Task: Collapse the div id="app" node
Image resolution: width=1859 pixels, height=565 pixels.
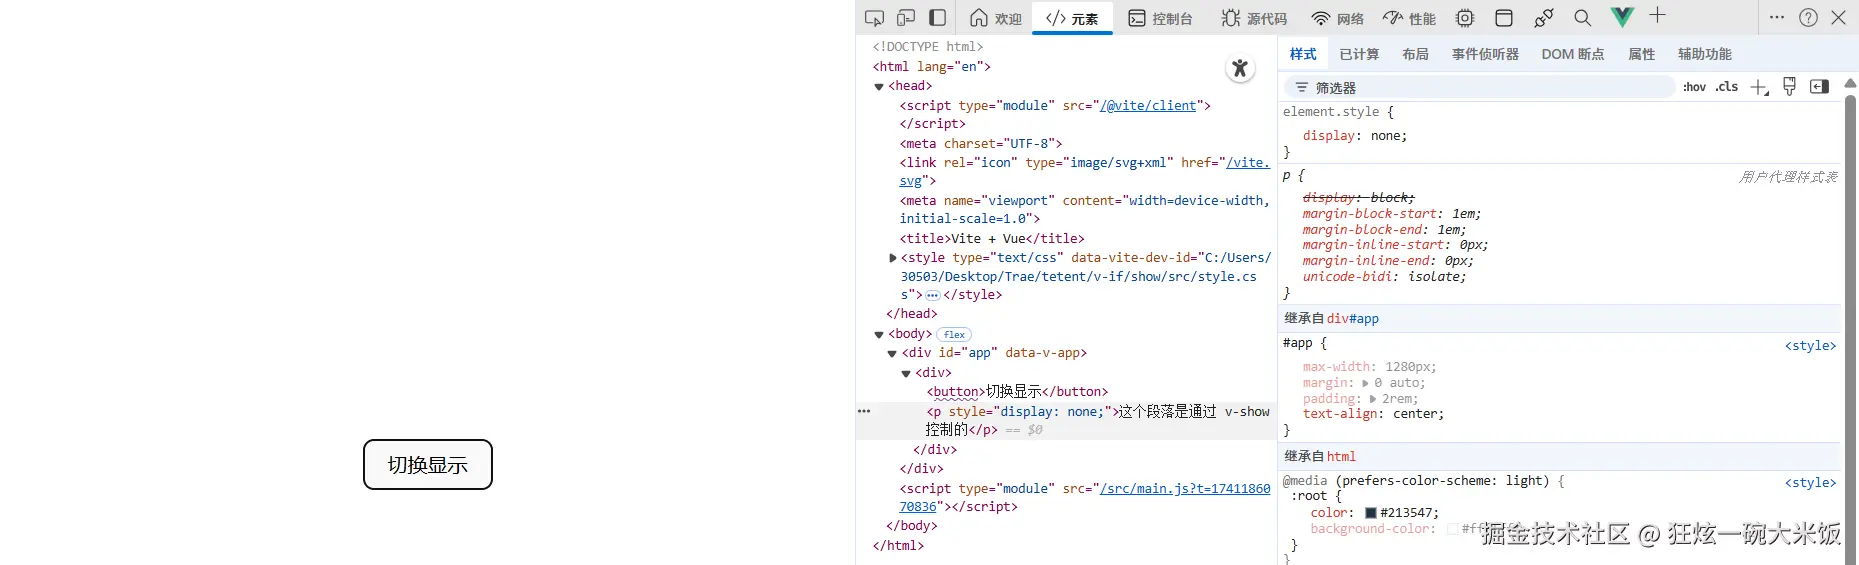Action: tap(892, 353)
